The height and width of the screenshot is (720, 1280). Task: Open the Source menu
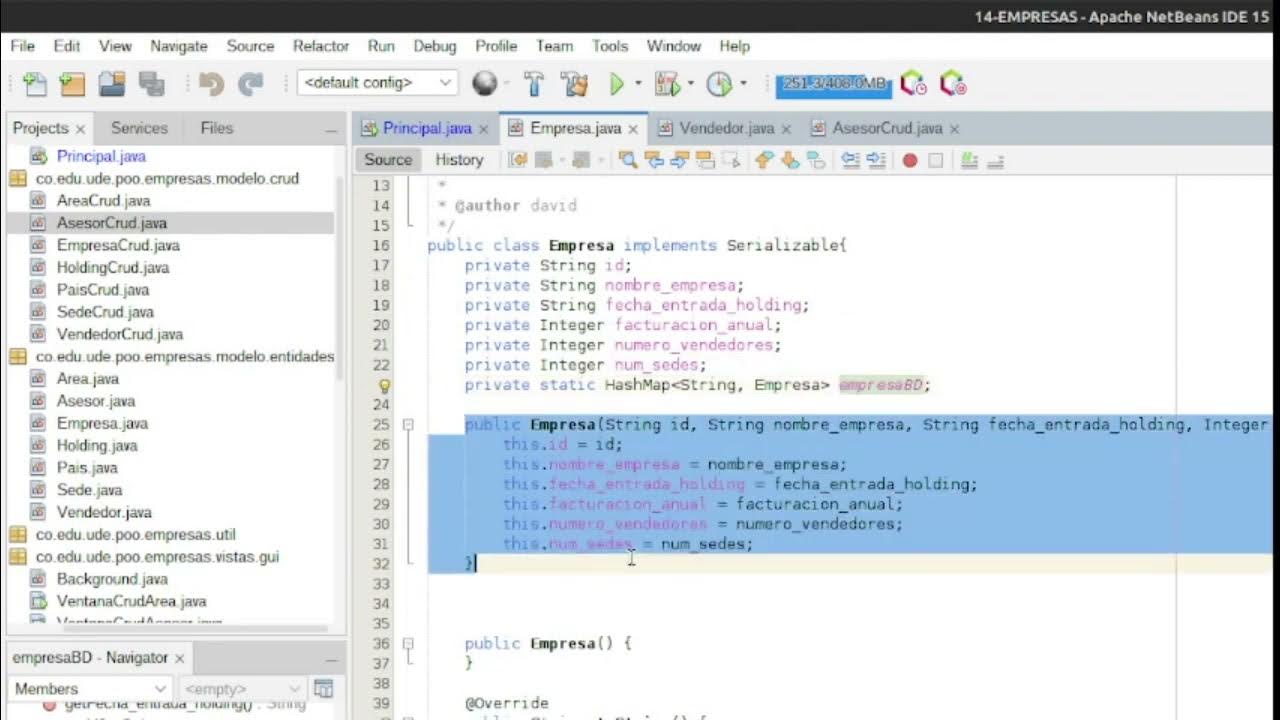pyautogui.click(x=250, y=46)
